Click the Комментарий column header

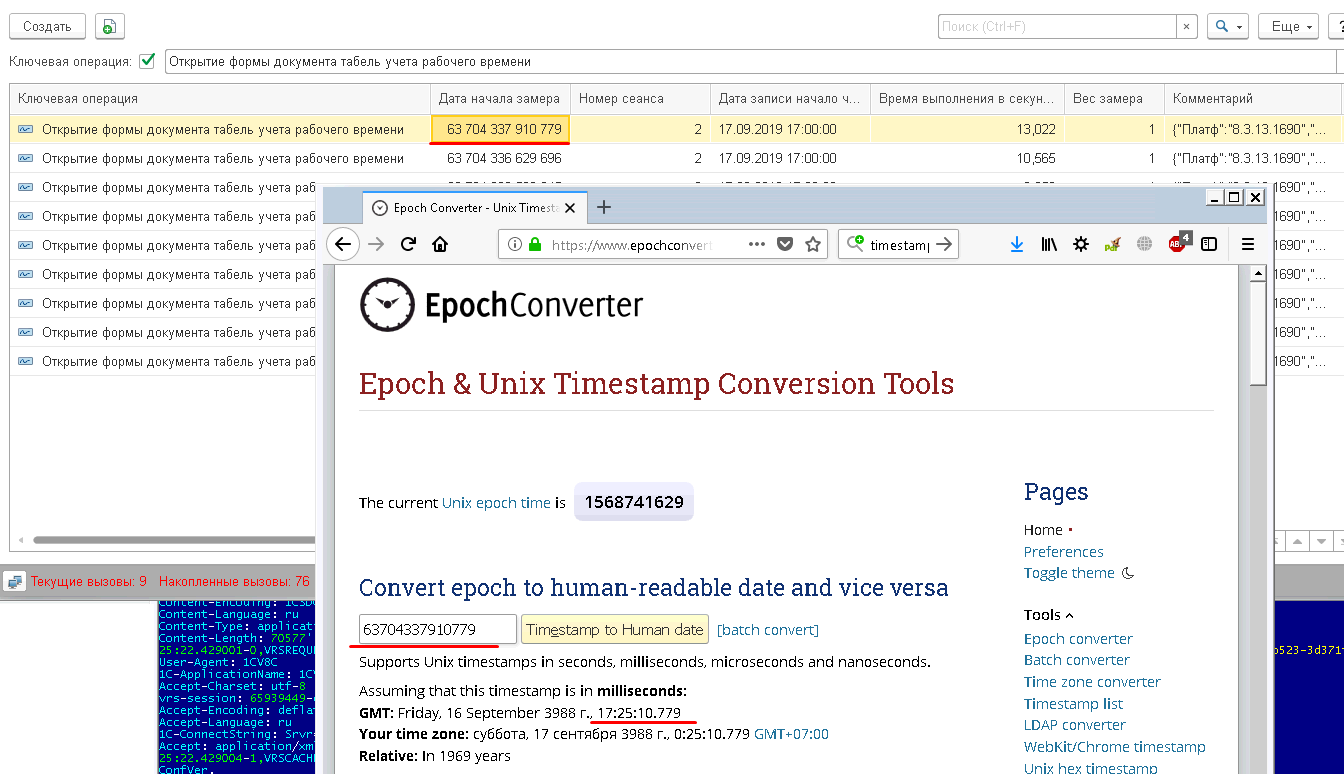(x=1254, y=99)
